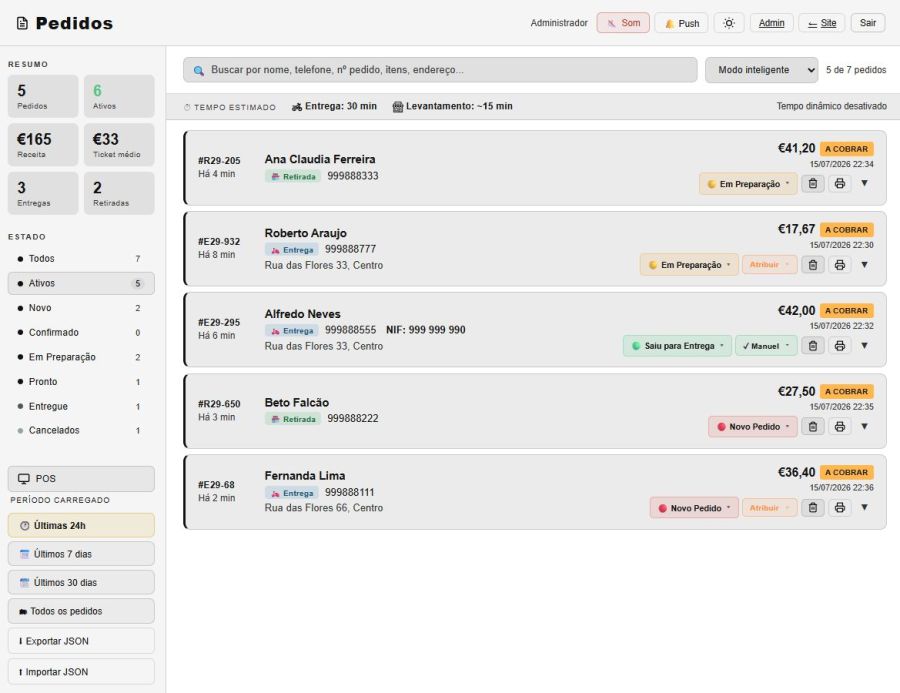
Task: Click the Ticket médio €33 card
Action: pyautogui.click(x=119, y=145)
